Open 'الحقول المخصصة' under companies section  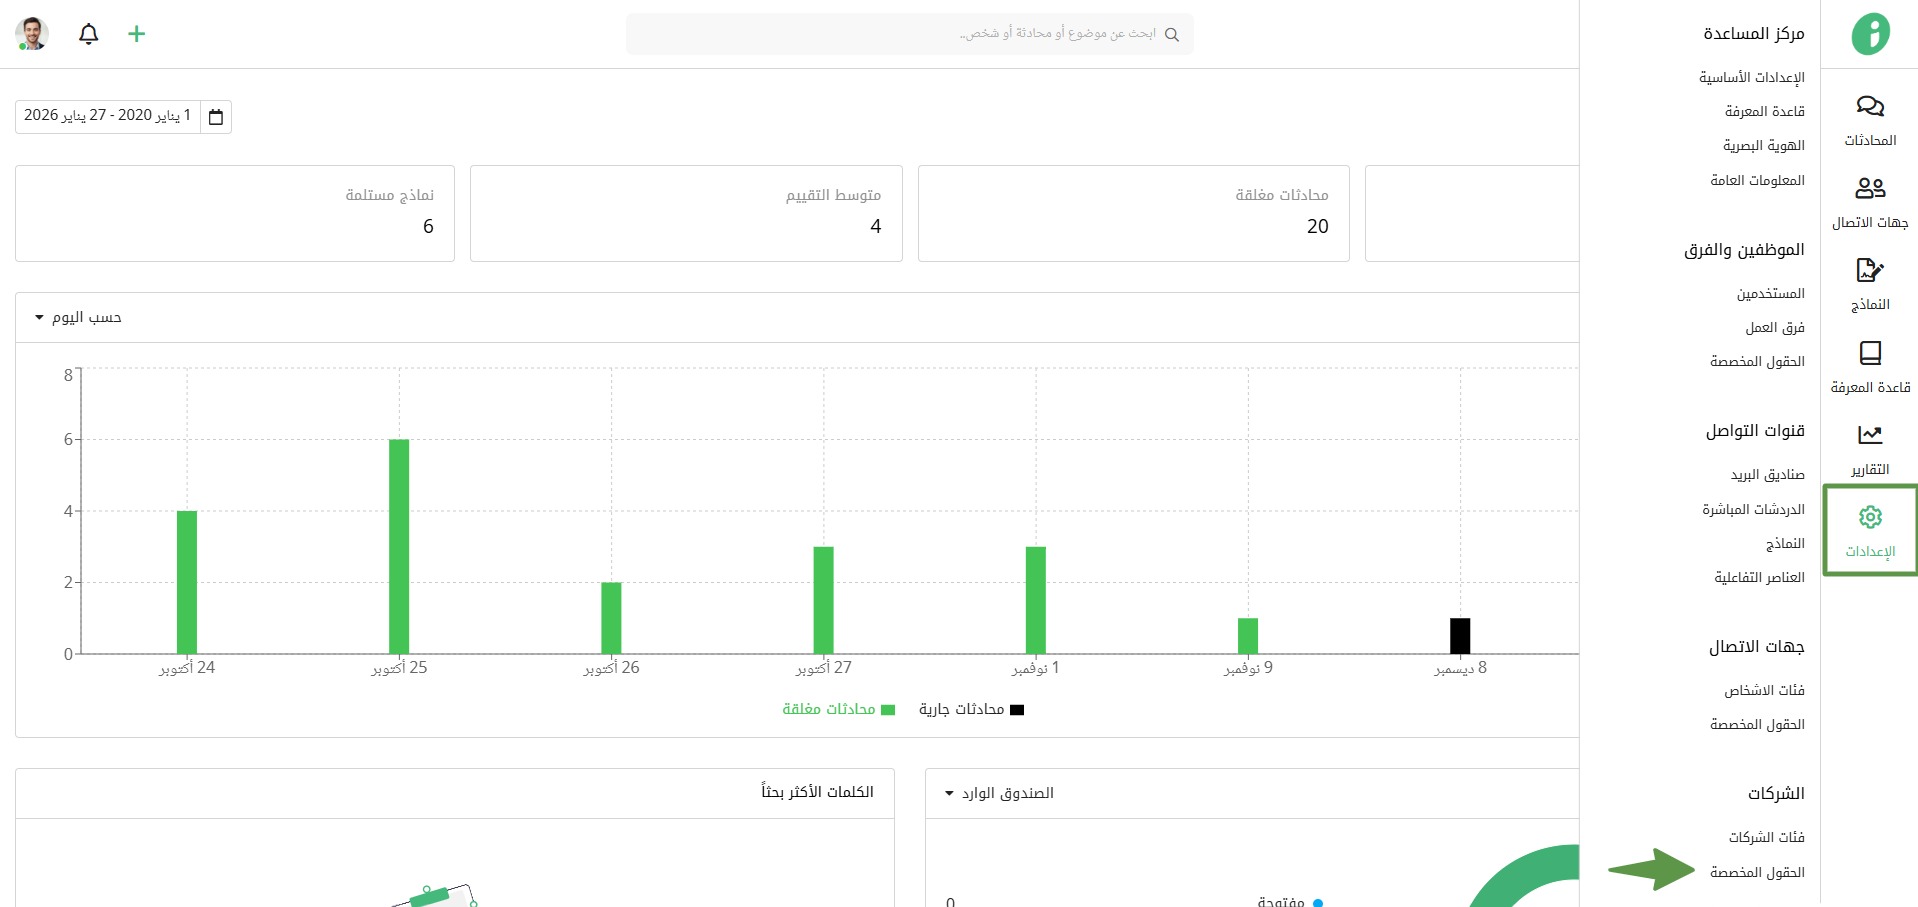[x=1756, y=872]
